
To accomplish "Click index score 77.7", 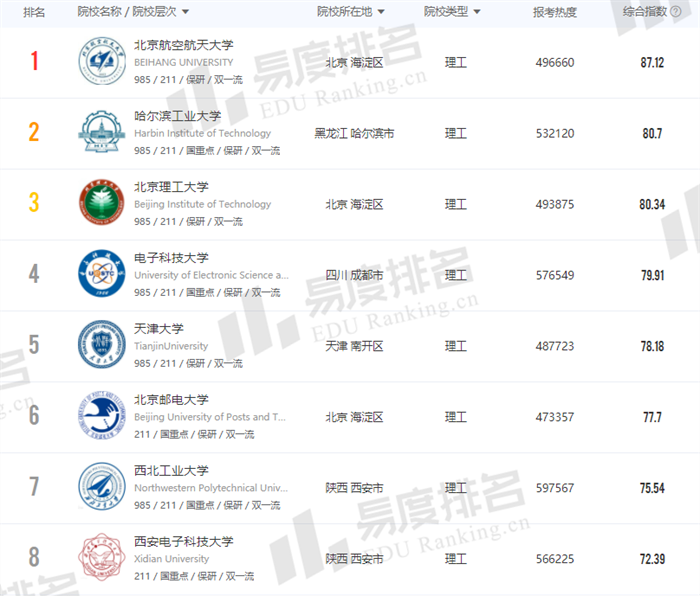I will [x=652, y=417].
